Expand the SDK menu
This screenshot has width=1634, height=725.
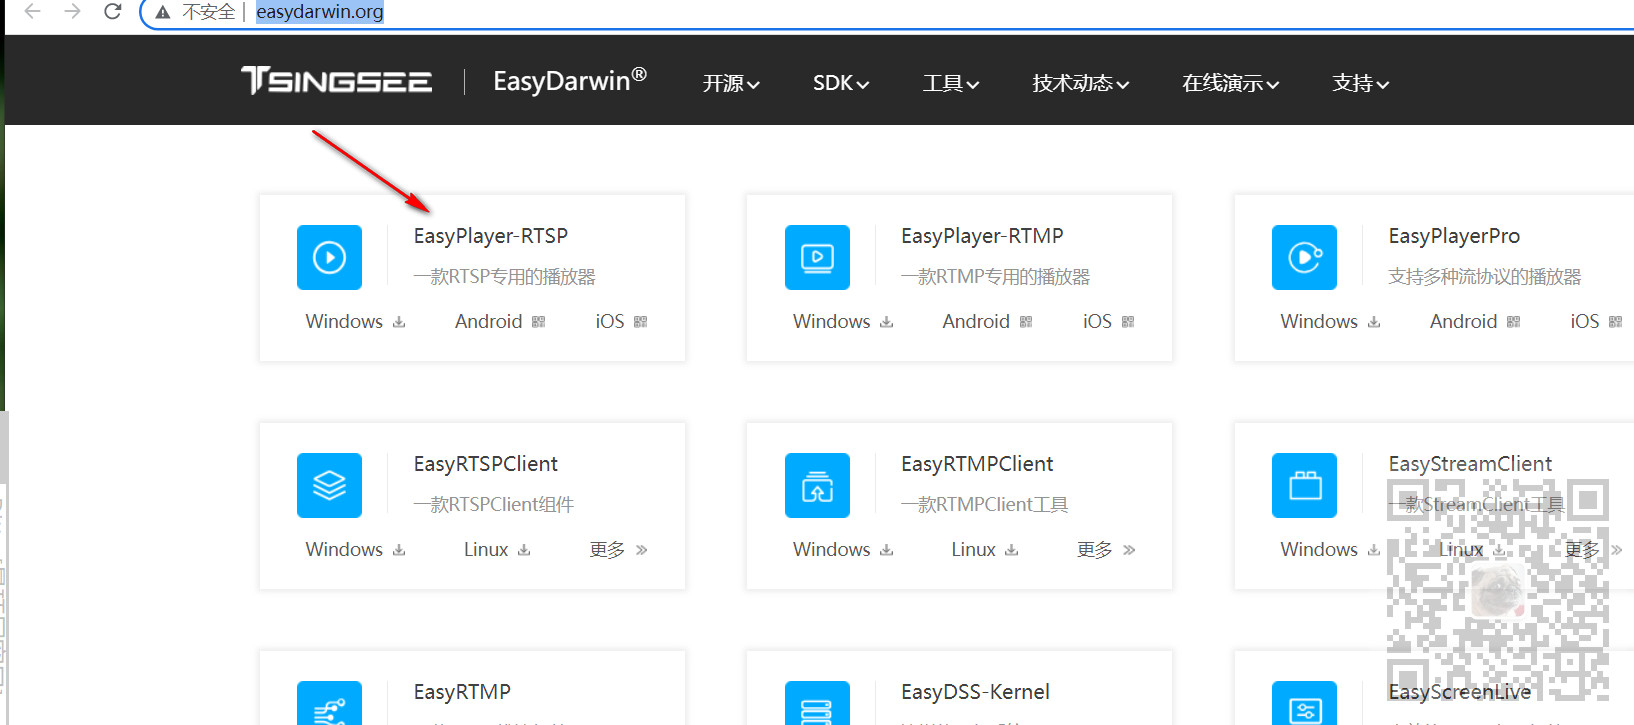841,83
